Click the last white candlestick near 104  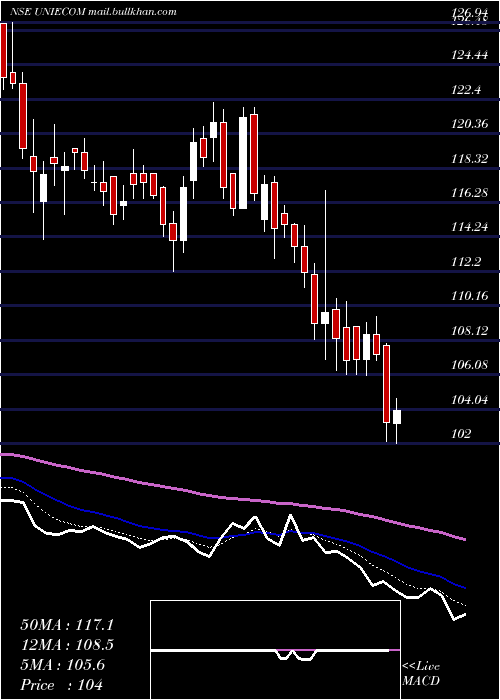tap(396, 417)
